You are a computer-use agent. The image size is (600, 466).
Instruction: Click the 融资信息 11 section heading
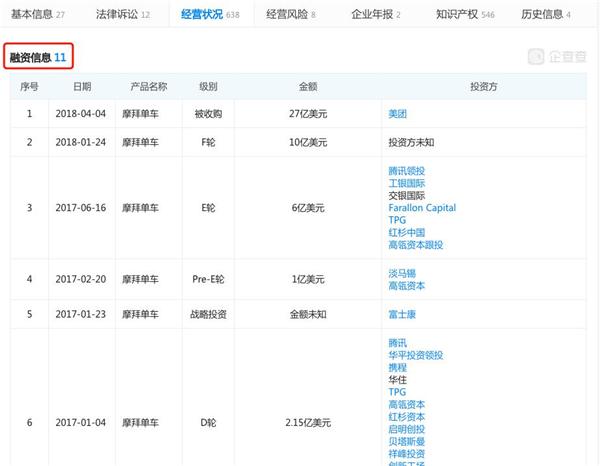pos(38,57)
